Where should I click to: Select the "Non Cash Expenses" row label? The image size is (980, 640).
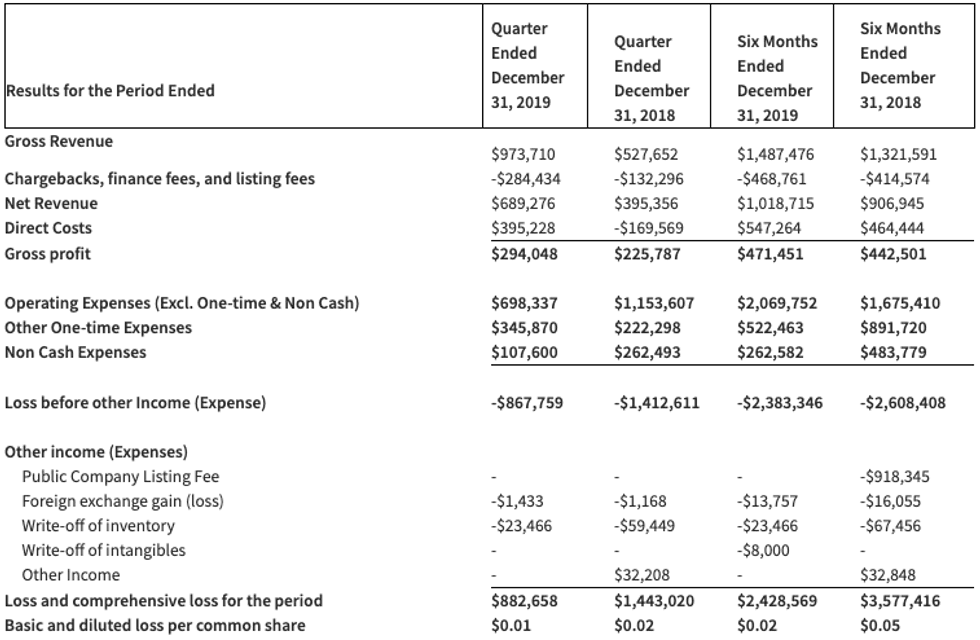[x=75, y=352]
